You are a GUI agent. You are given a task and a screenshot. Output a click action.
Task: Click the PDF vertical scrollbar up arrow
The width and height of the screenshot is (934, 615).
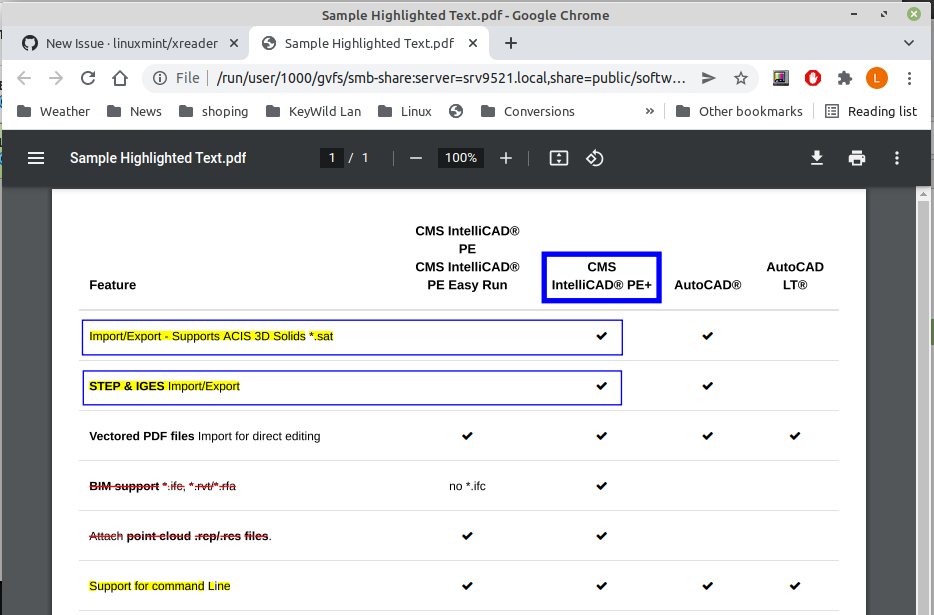[x=923, y=194]
